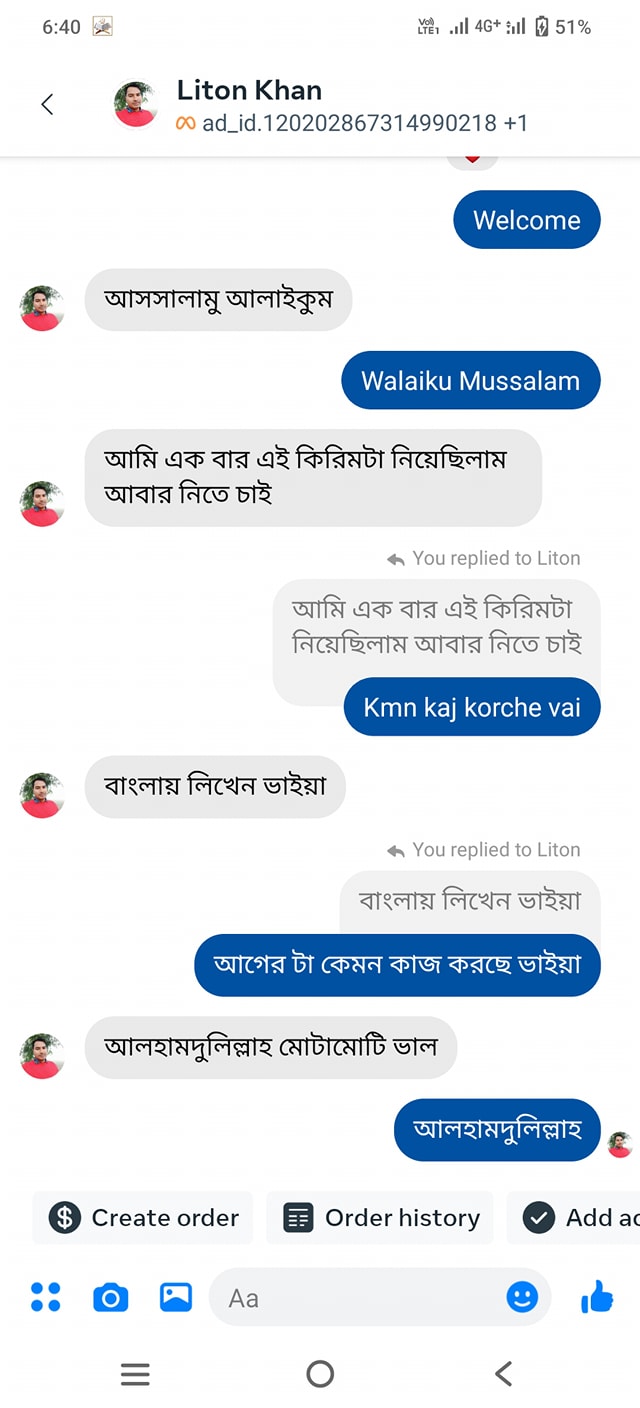Screen dimensions: 640x1408
Task: Tap the 'Welcome' message bubble
Action: pyautogui.click(x=526, y=220)
